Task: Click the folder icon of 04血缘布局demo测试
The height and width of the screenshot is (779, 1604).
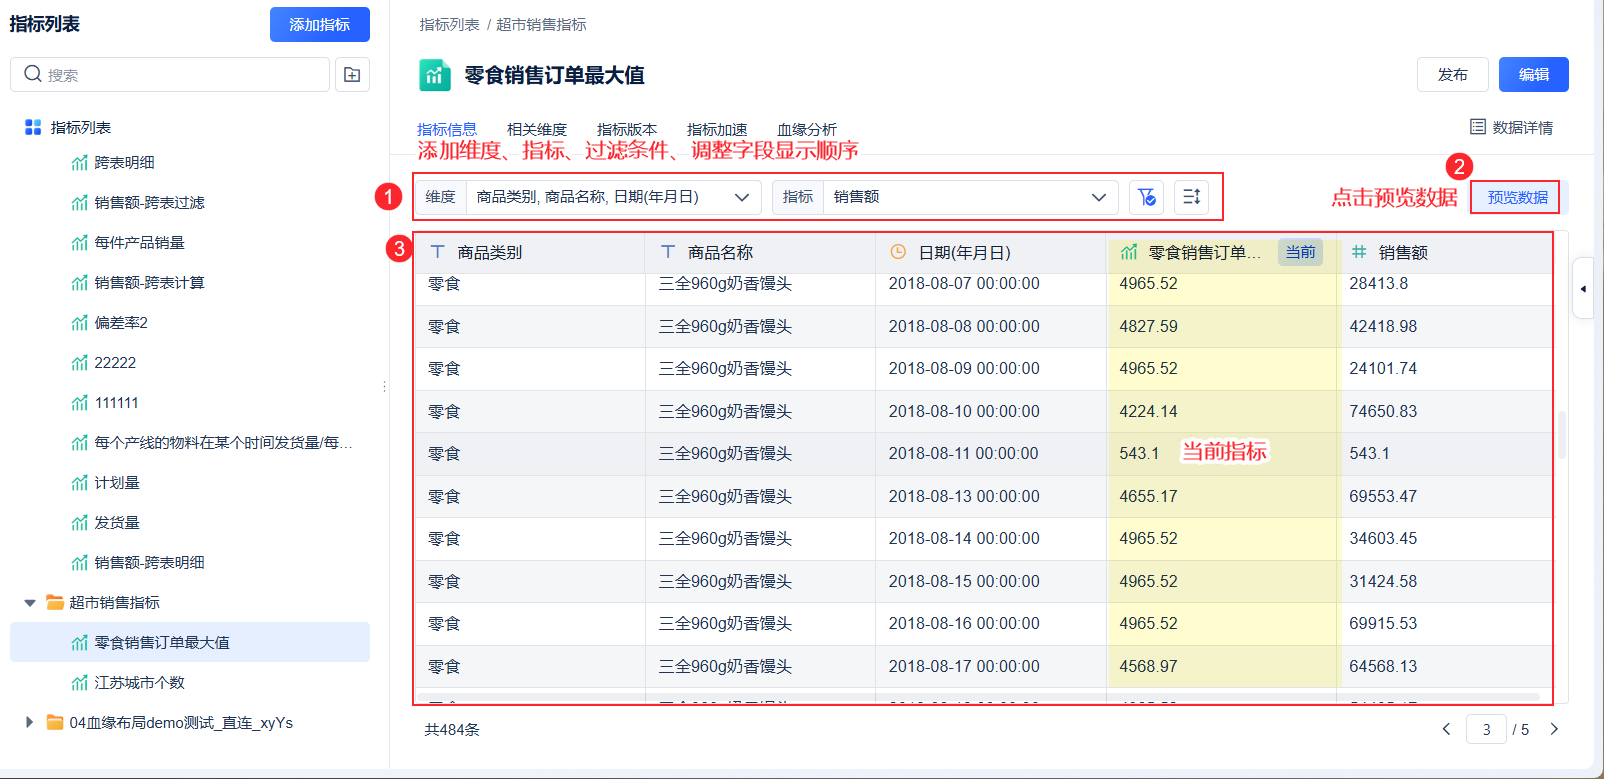Action: pos(55,722)
